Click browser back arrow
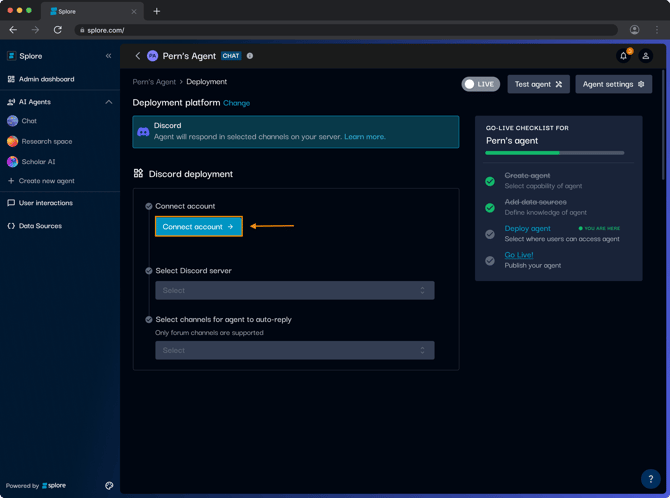 (x=13, y=30)
